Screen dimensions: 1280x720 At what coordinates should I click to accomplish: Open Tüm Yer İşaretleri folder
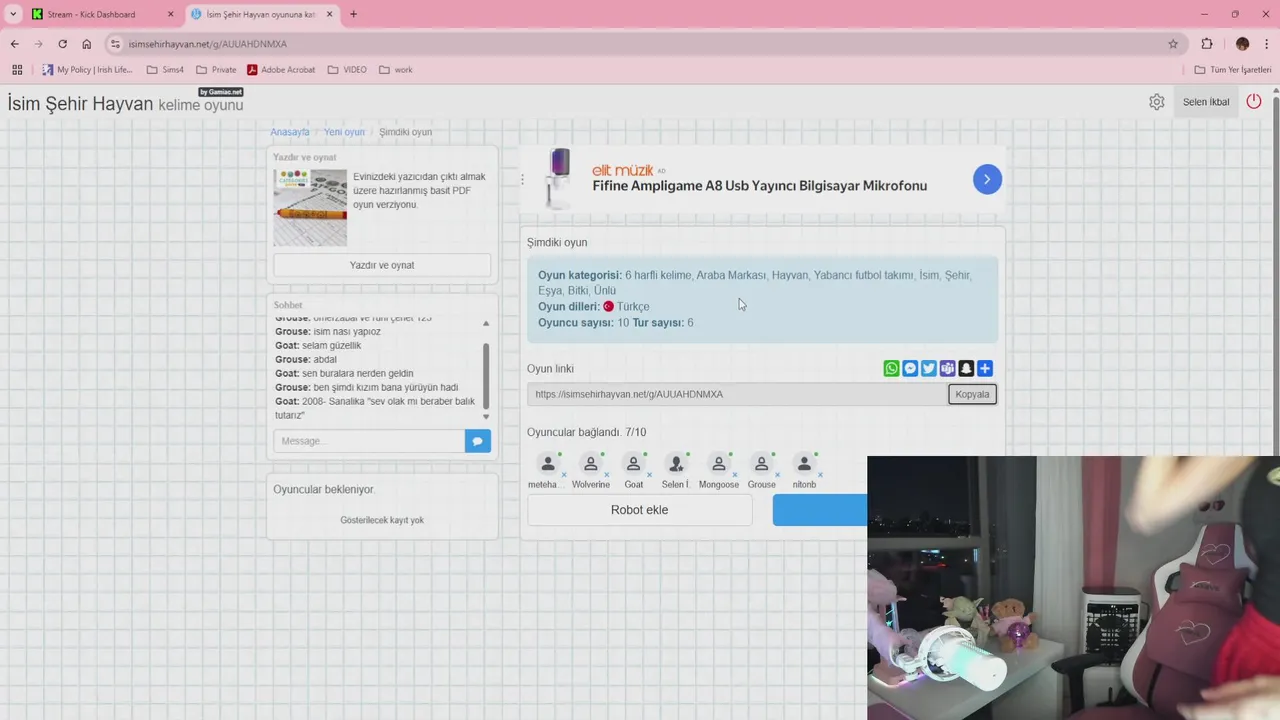[x=1232, y=70]
